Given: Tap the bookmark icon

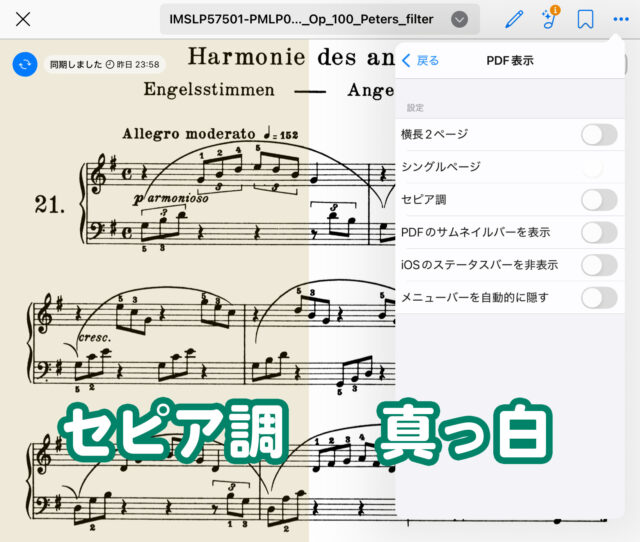Looking at the screenshot, I should [x=585, y=19].
